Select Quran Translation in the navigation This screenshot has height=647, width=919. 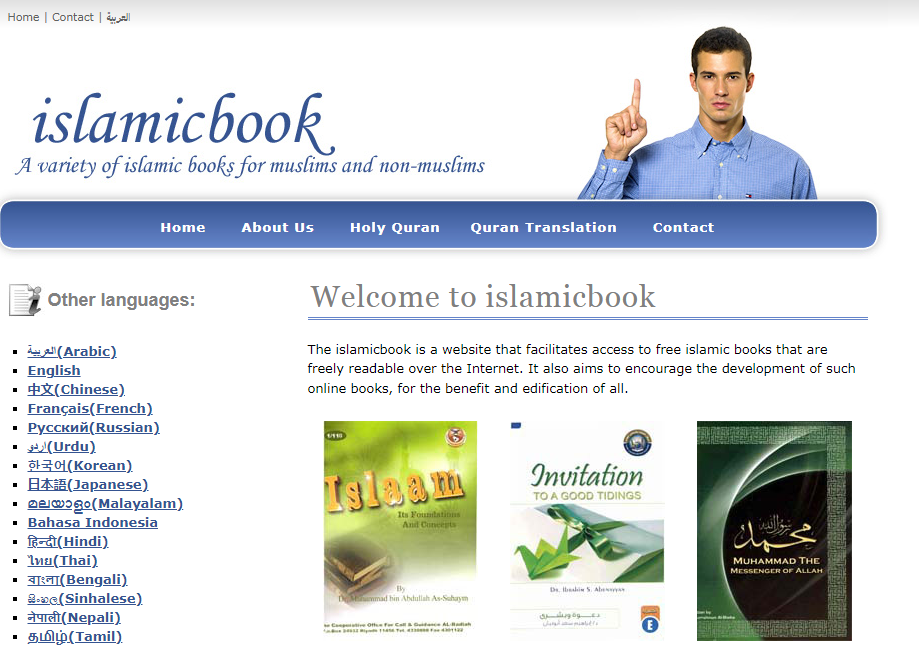tap(543, 227)
